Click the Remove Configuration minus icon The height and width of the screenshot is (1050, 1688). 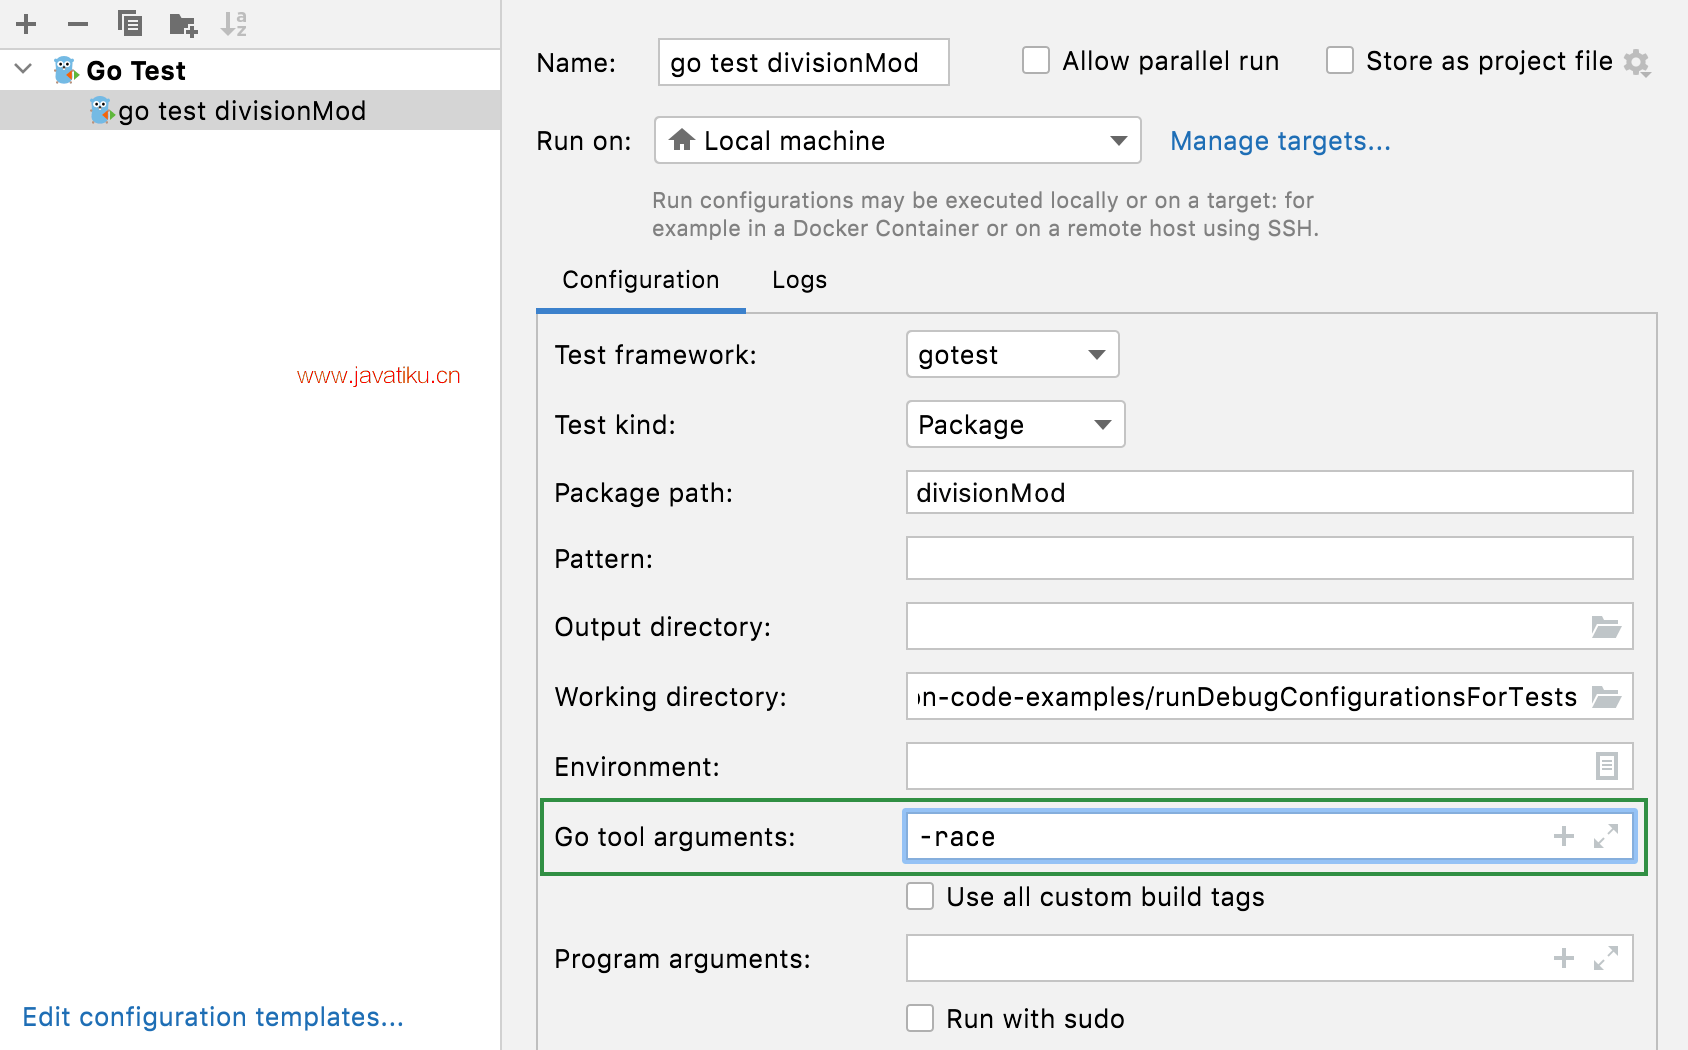tap(78, 24)
